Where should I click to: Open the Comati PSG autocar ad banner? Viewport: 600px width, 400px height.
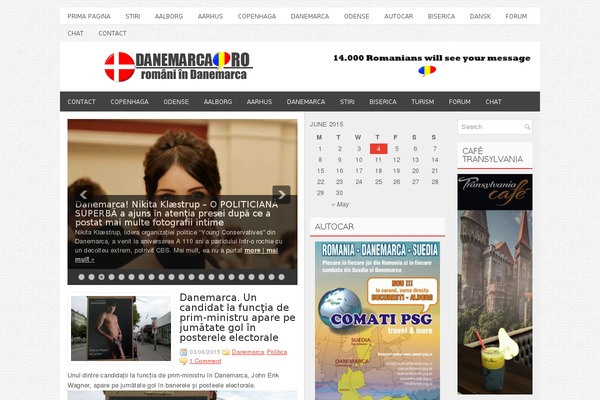377,321
